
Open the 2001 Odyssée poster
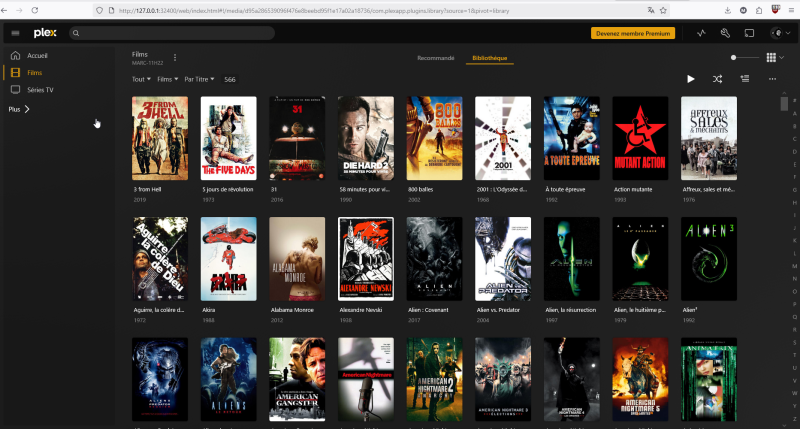click(x=503, y=138)
